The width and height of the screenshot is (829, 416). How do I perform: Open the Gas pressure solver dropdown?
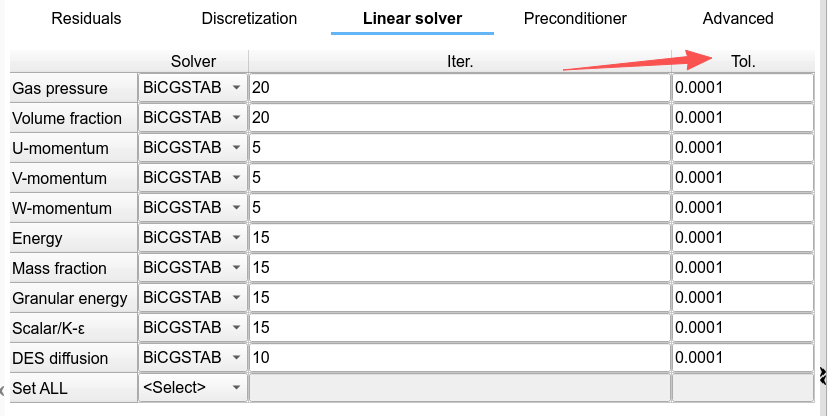(193, 88)
